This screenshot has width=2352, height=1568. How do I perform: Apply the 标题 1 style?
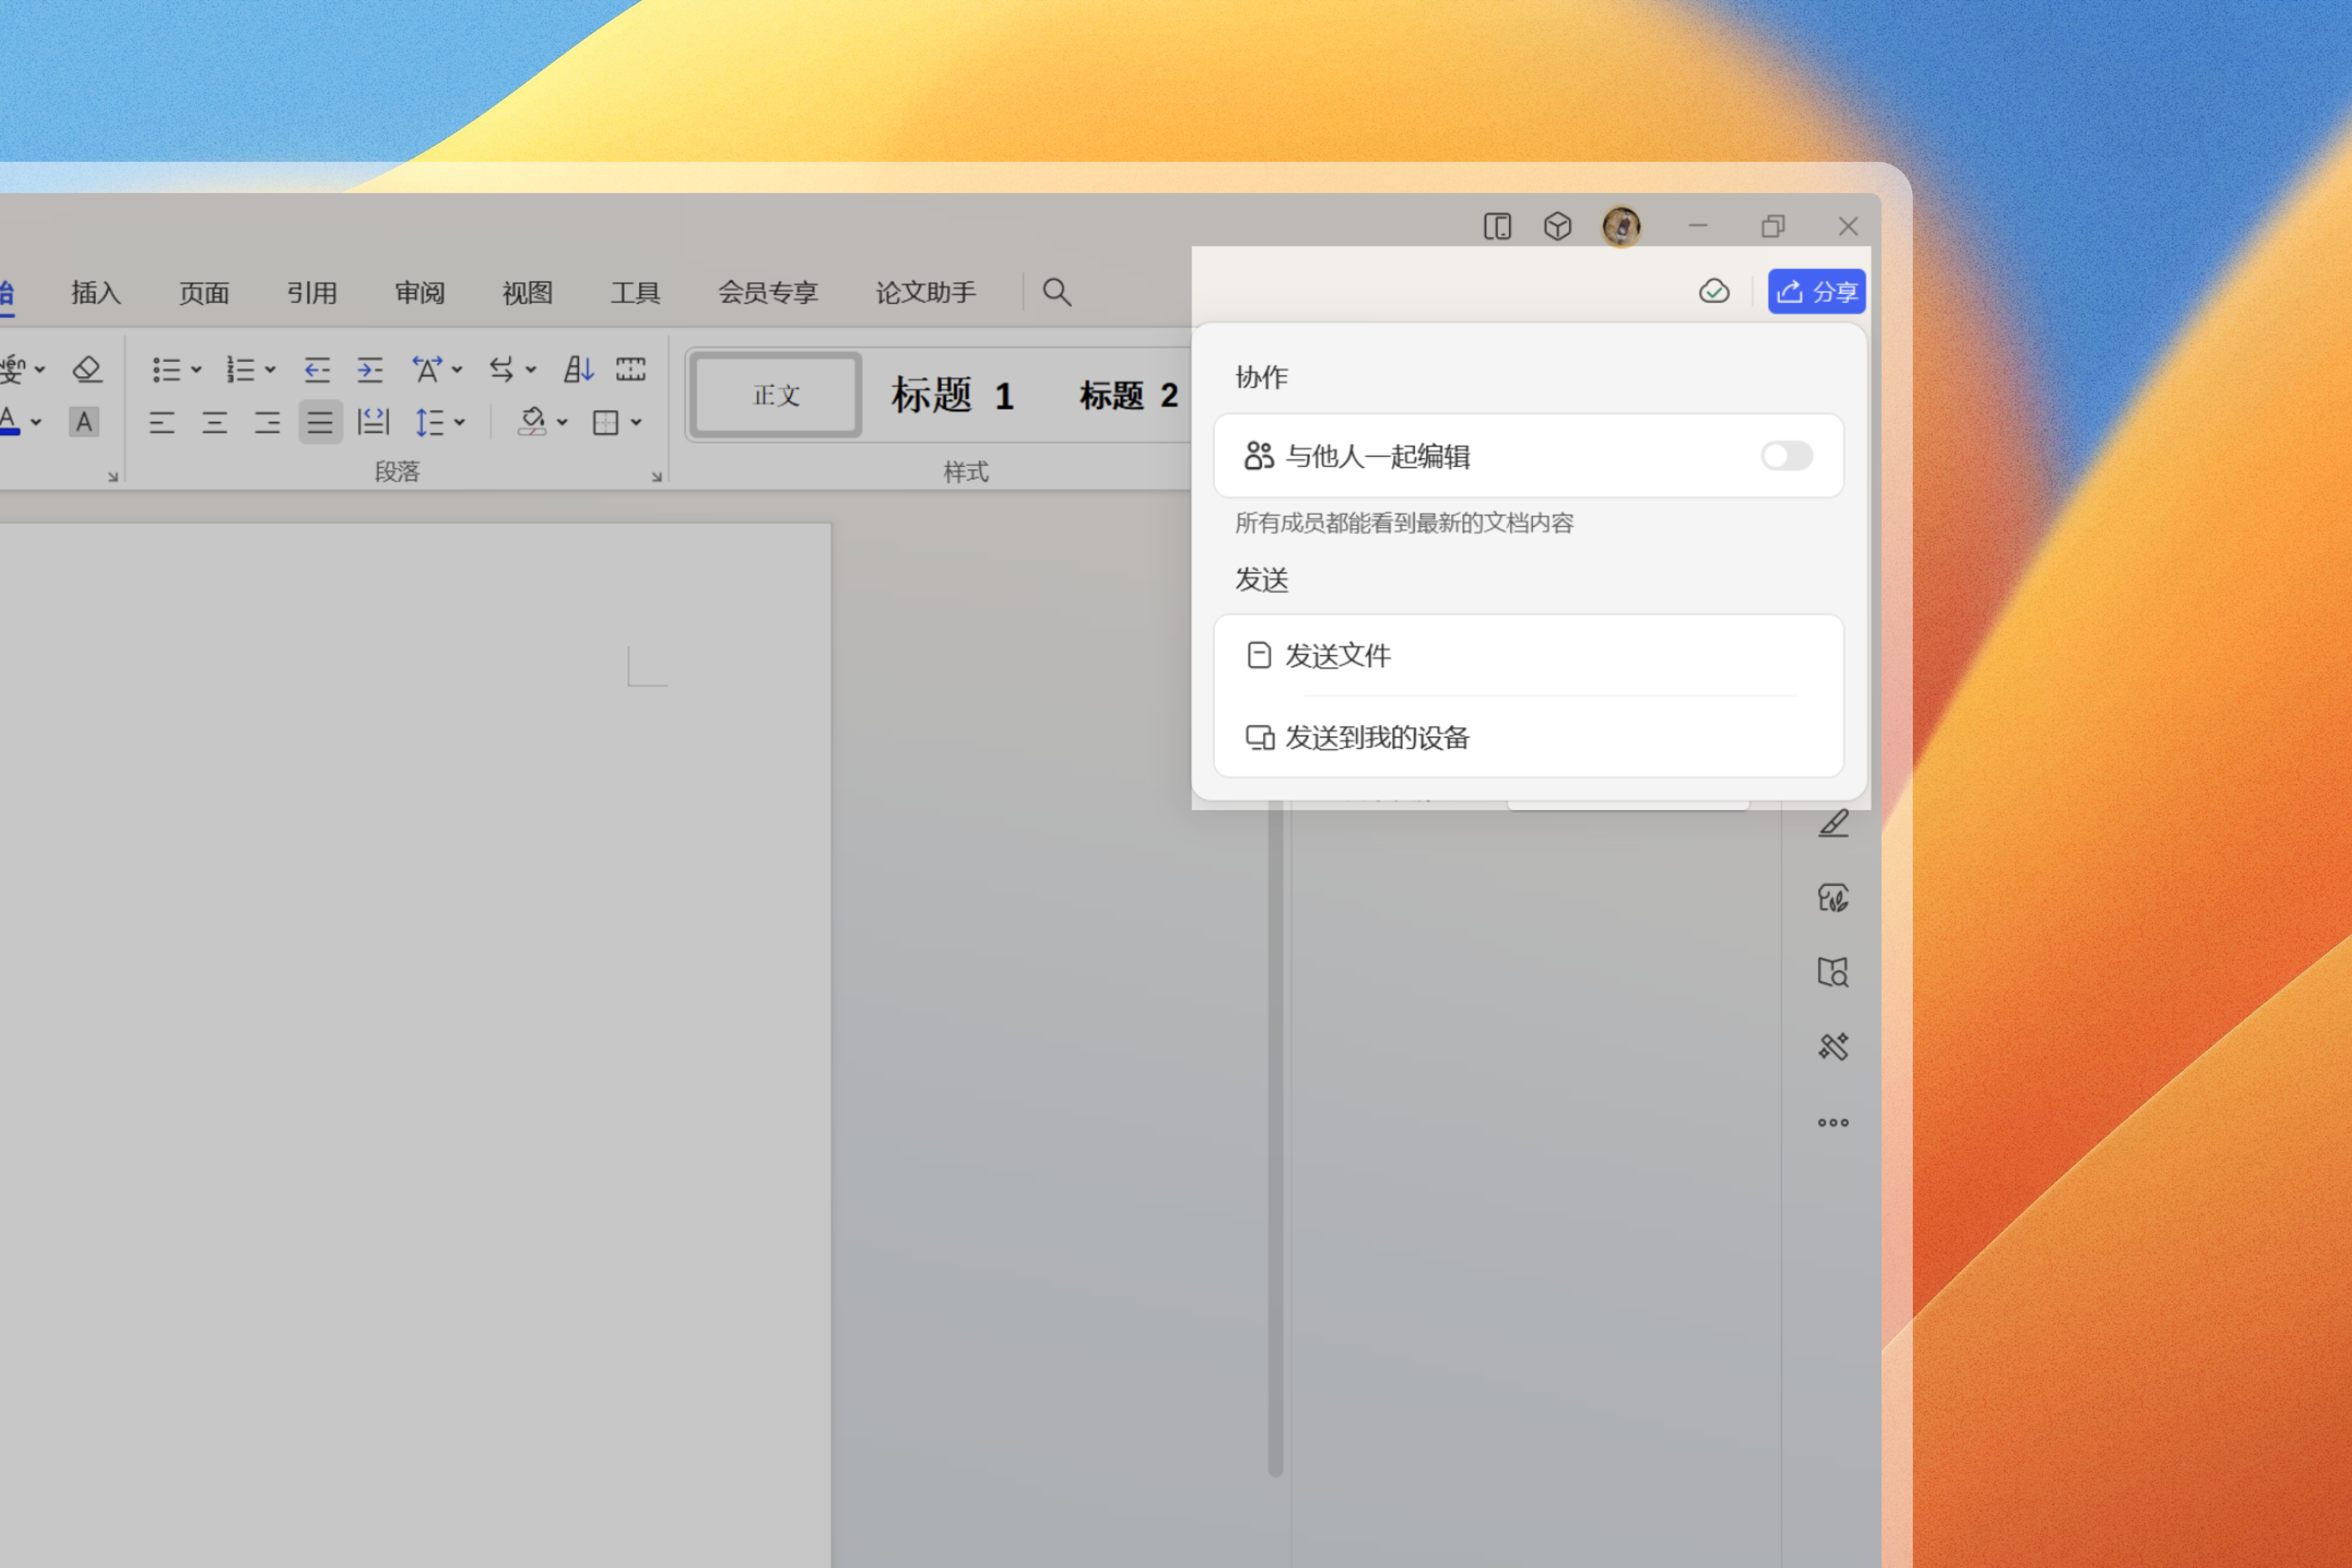(953, 395)
